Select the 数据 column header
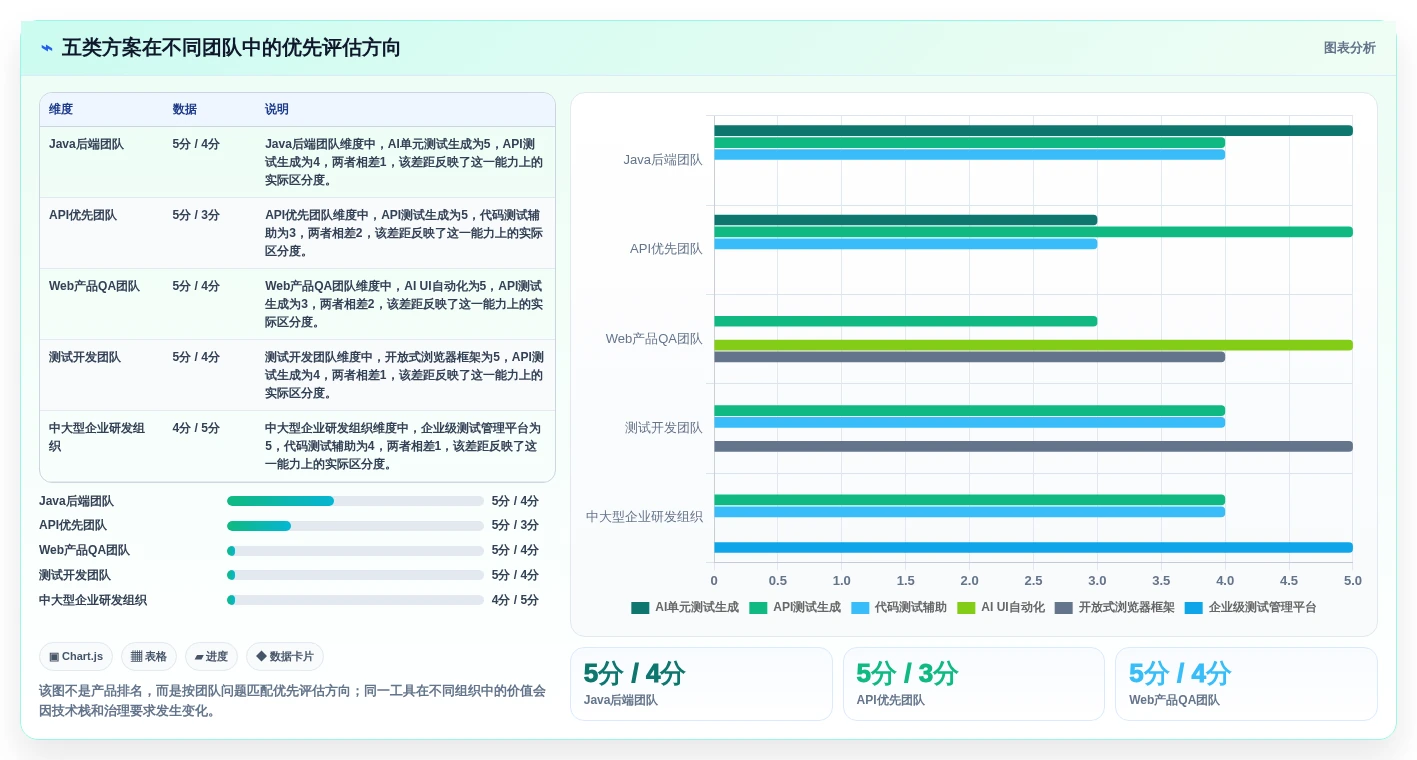1417x760 pixels. (x=184, y=109)
